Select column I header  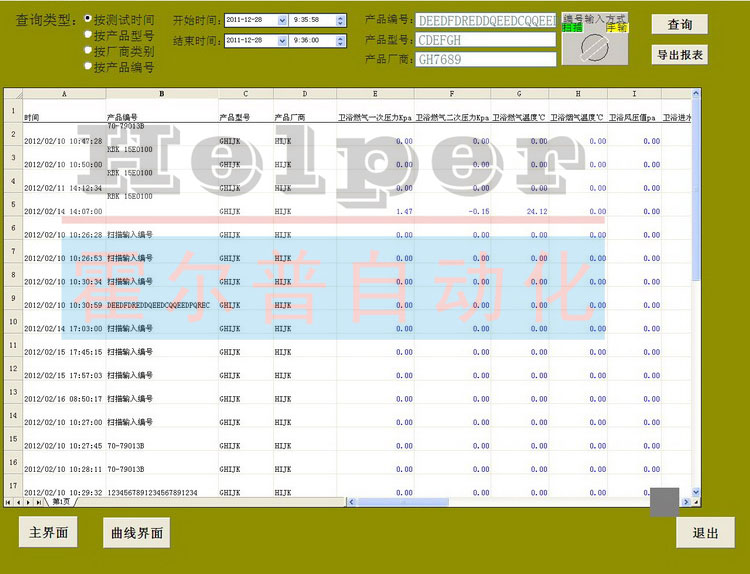click(635, 94)
